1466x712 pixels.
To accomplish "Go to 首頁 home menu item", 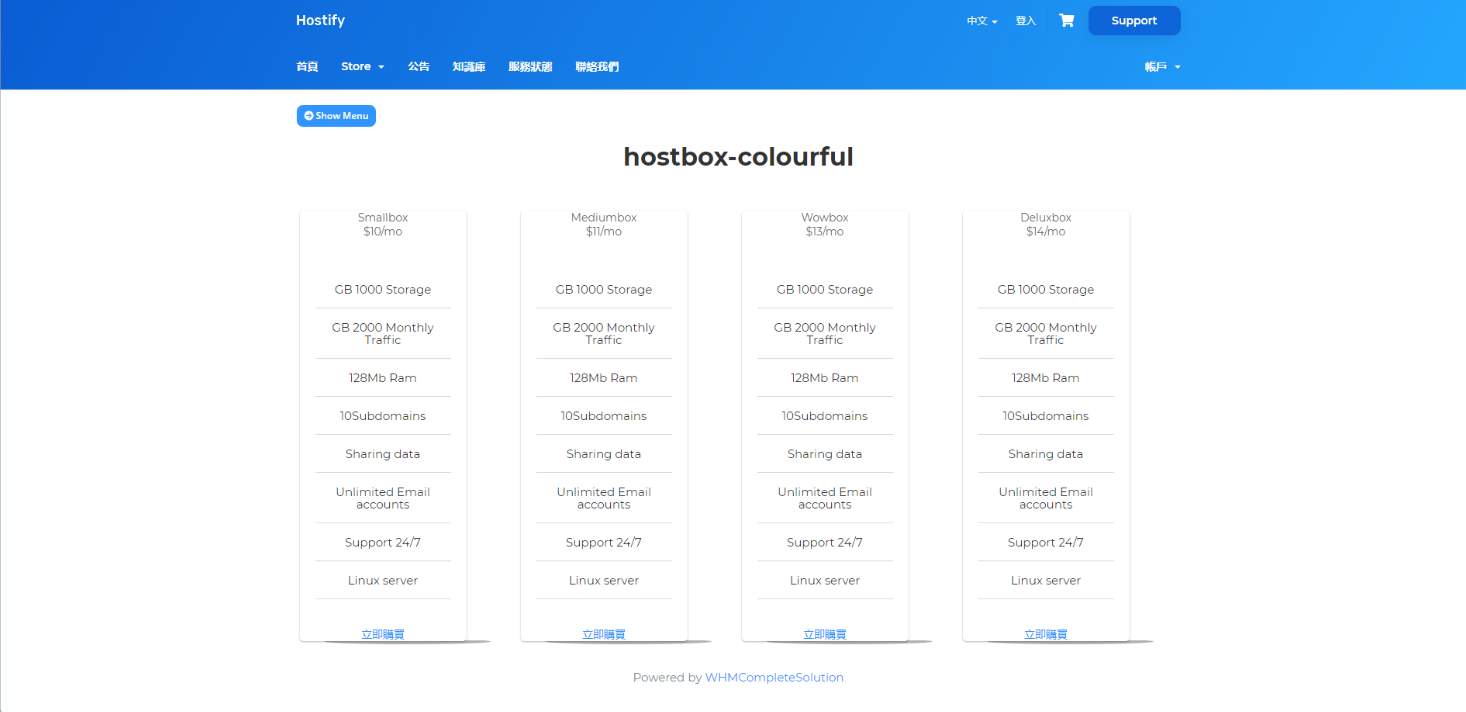I will tap(307, 67).
